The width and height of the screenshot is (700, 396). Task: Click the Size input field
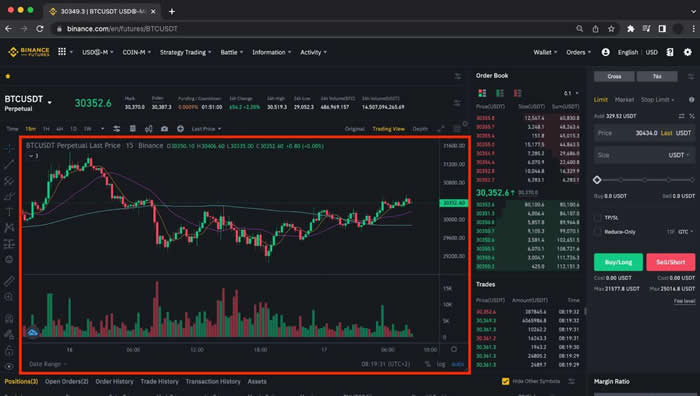[644, 155]
